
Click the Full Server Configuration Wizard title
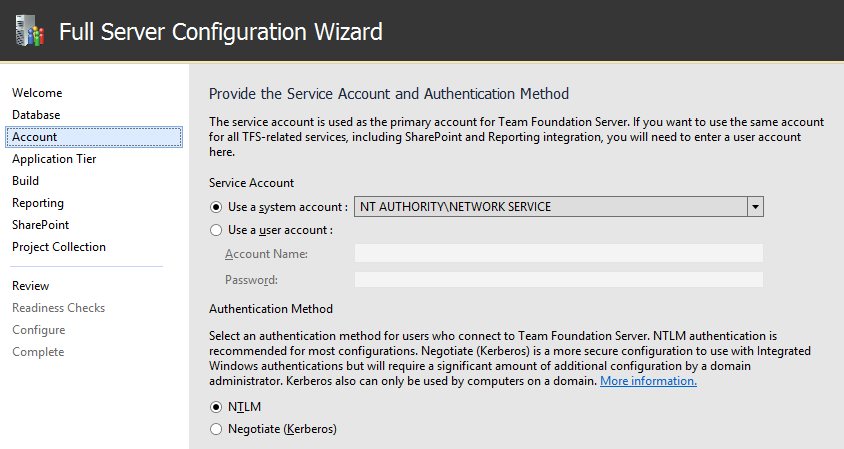click(221, 32)
